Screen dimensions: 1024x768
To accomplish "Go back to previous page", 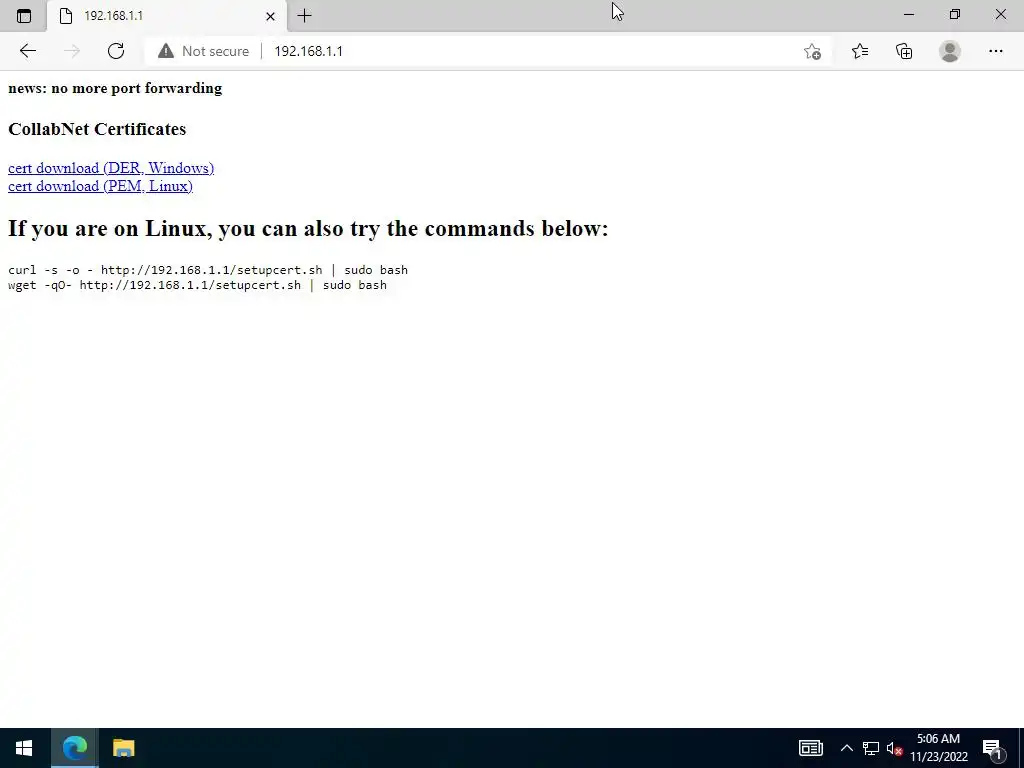I will click(27, 51).
